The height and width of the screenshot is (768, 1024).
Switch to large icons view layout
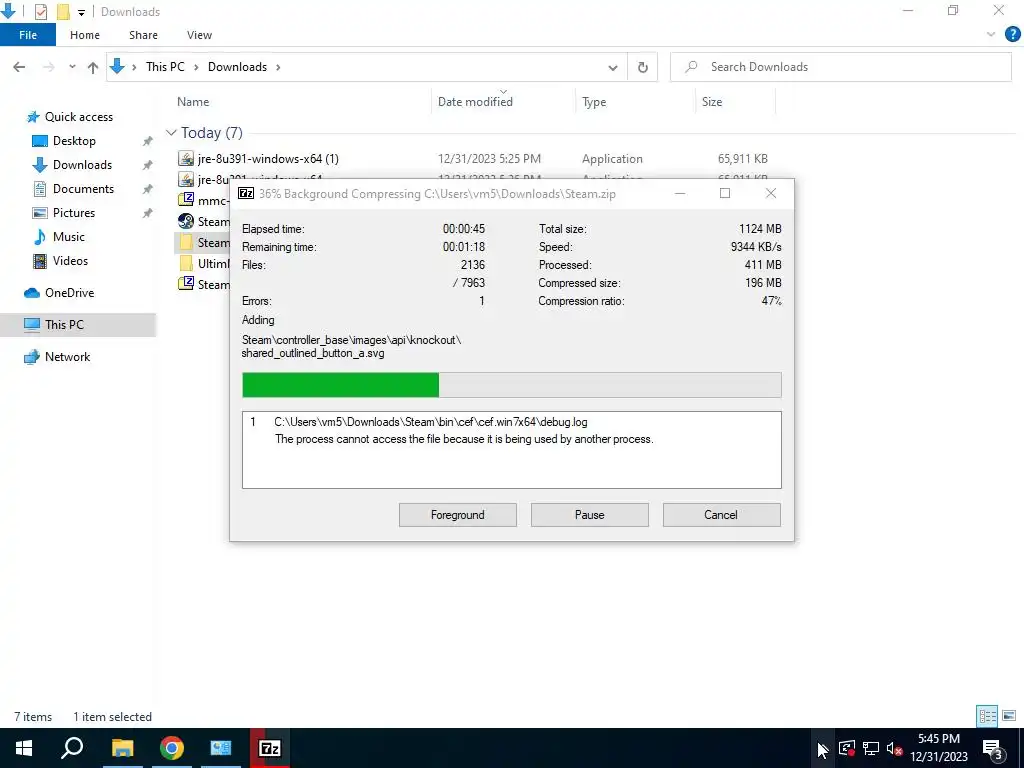[x=1009, y=716]
